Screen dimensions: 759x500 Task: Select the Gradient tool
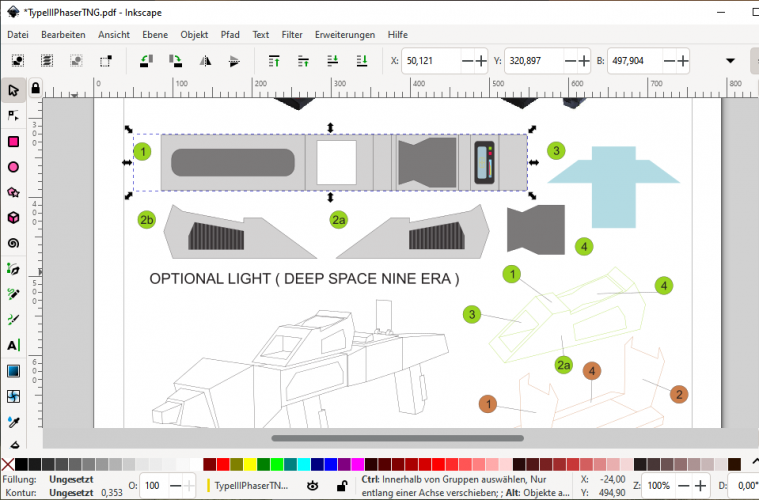pos(14,371)
